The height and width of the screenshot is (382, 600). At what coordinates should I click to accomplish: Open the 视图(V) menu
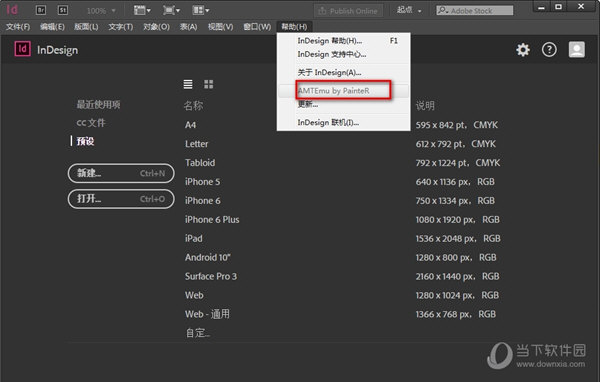coord(220,27)
